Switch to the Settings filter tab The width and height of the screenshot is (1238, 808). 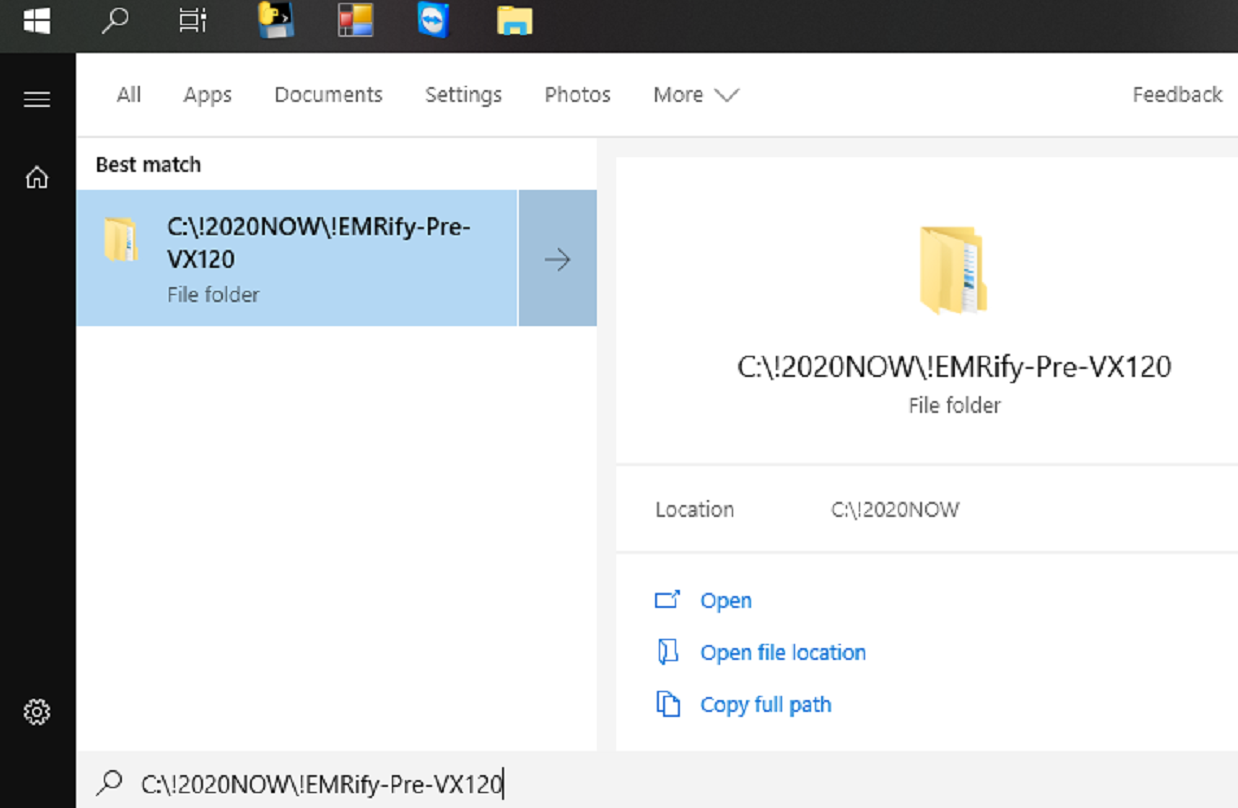(x=463, y=95)
